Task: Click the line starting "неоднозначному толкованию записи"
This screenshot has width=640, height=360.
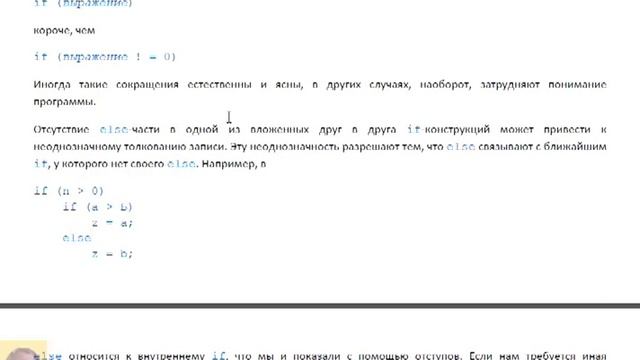Action: 320,147
